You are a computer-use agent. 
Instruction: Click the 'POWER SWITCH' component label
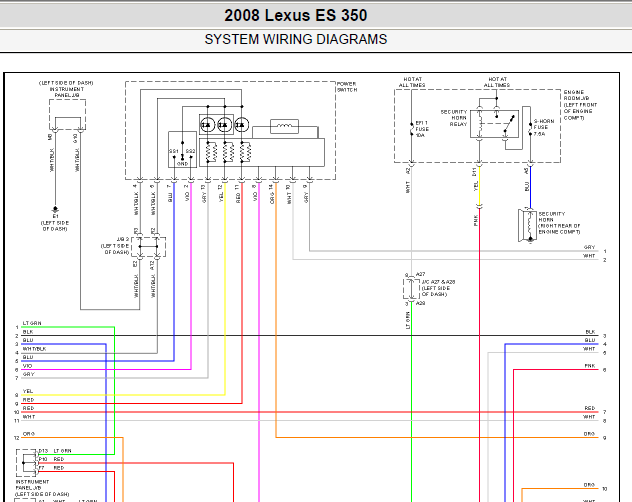tap(347, 87)
